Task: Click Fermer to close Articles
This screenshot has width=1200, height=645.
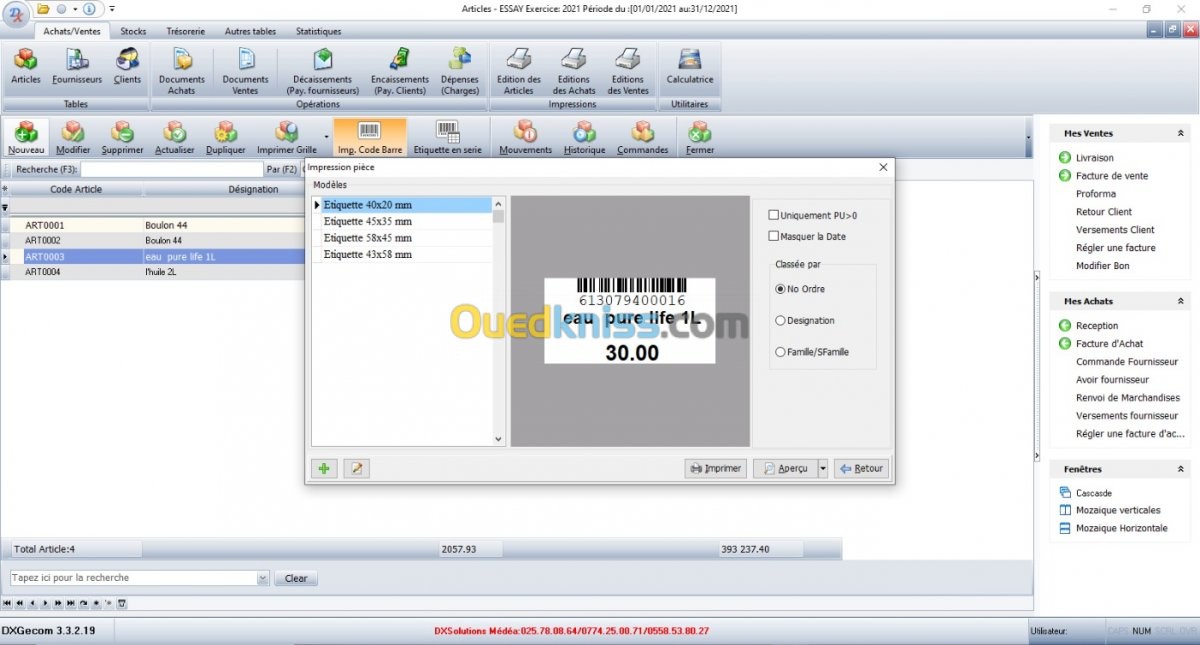Action: point(700,137)
